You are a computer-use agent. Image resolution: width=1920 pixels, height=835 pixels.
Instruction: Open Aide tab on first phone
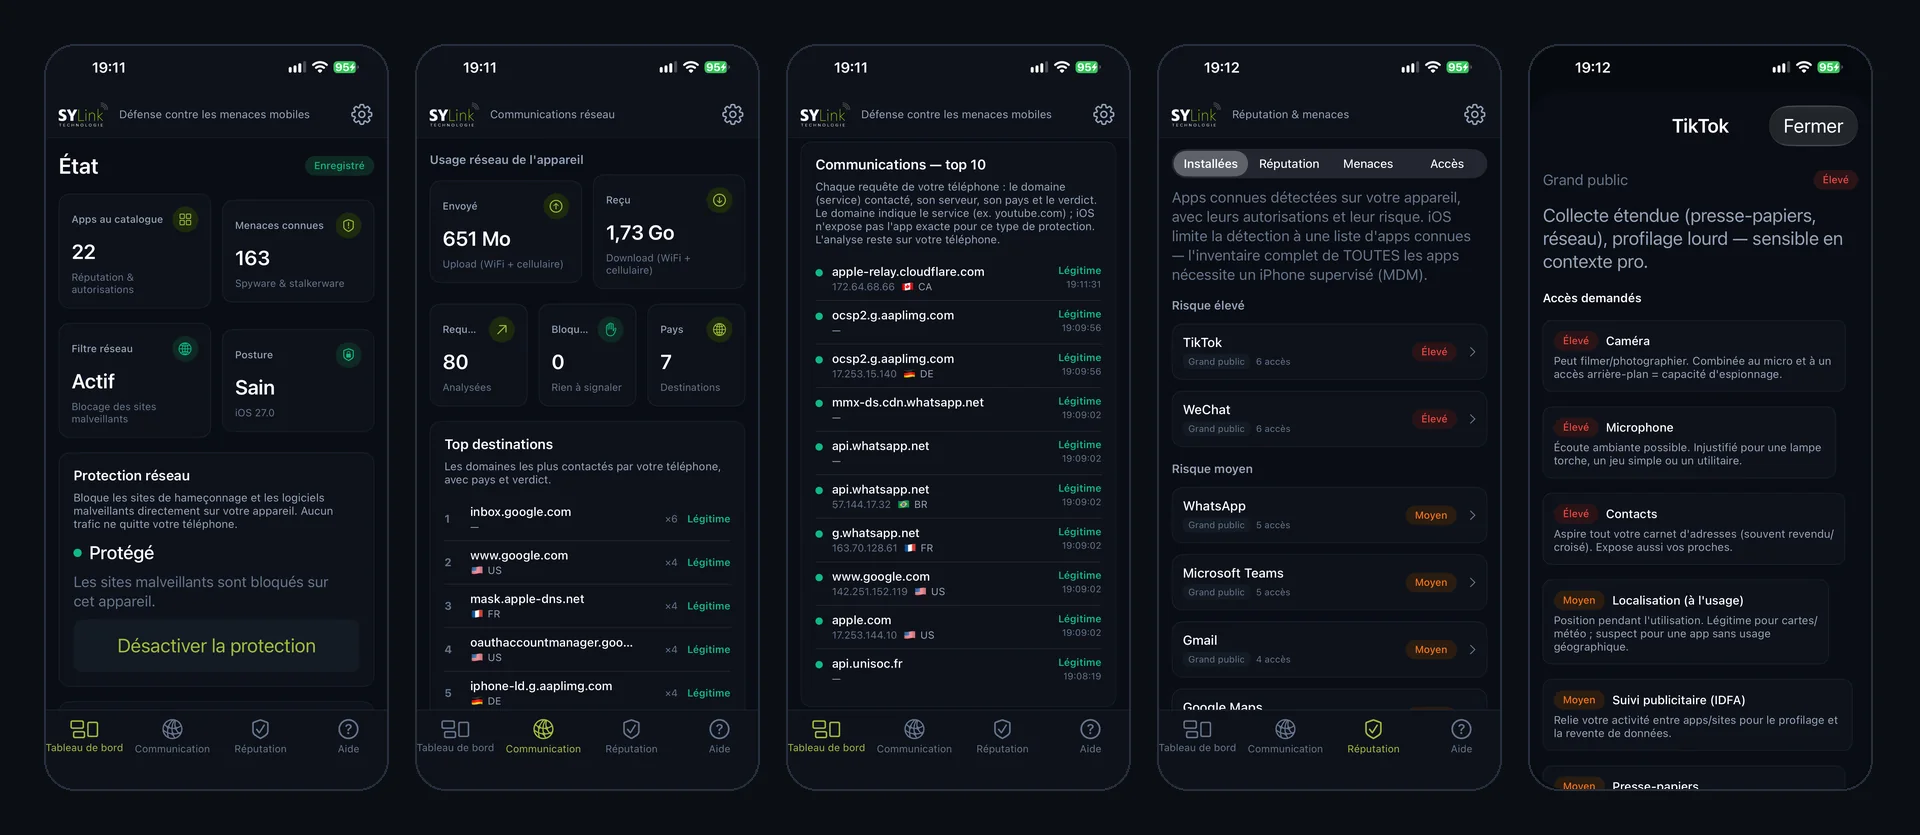coord(348,736)
